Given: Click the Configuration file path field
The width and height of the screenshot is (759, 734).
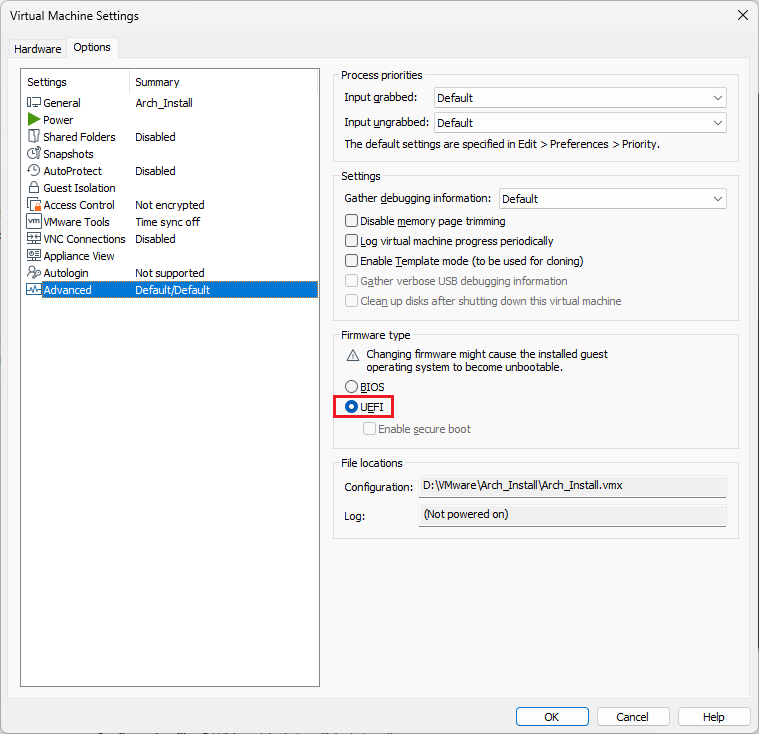Looking at the screenshot, I should click(x=572, y=486).
